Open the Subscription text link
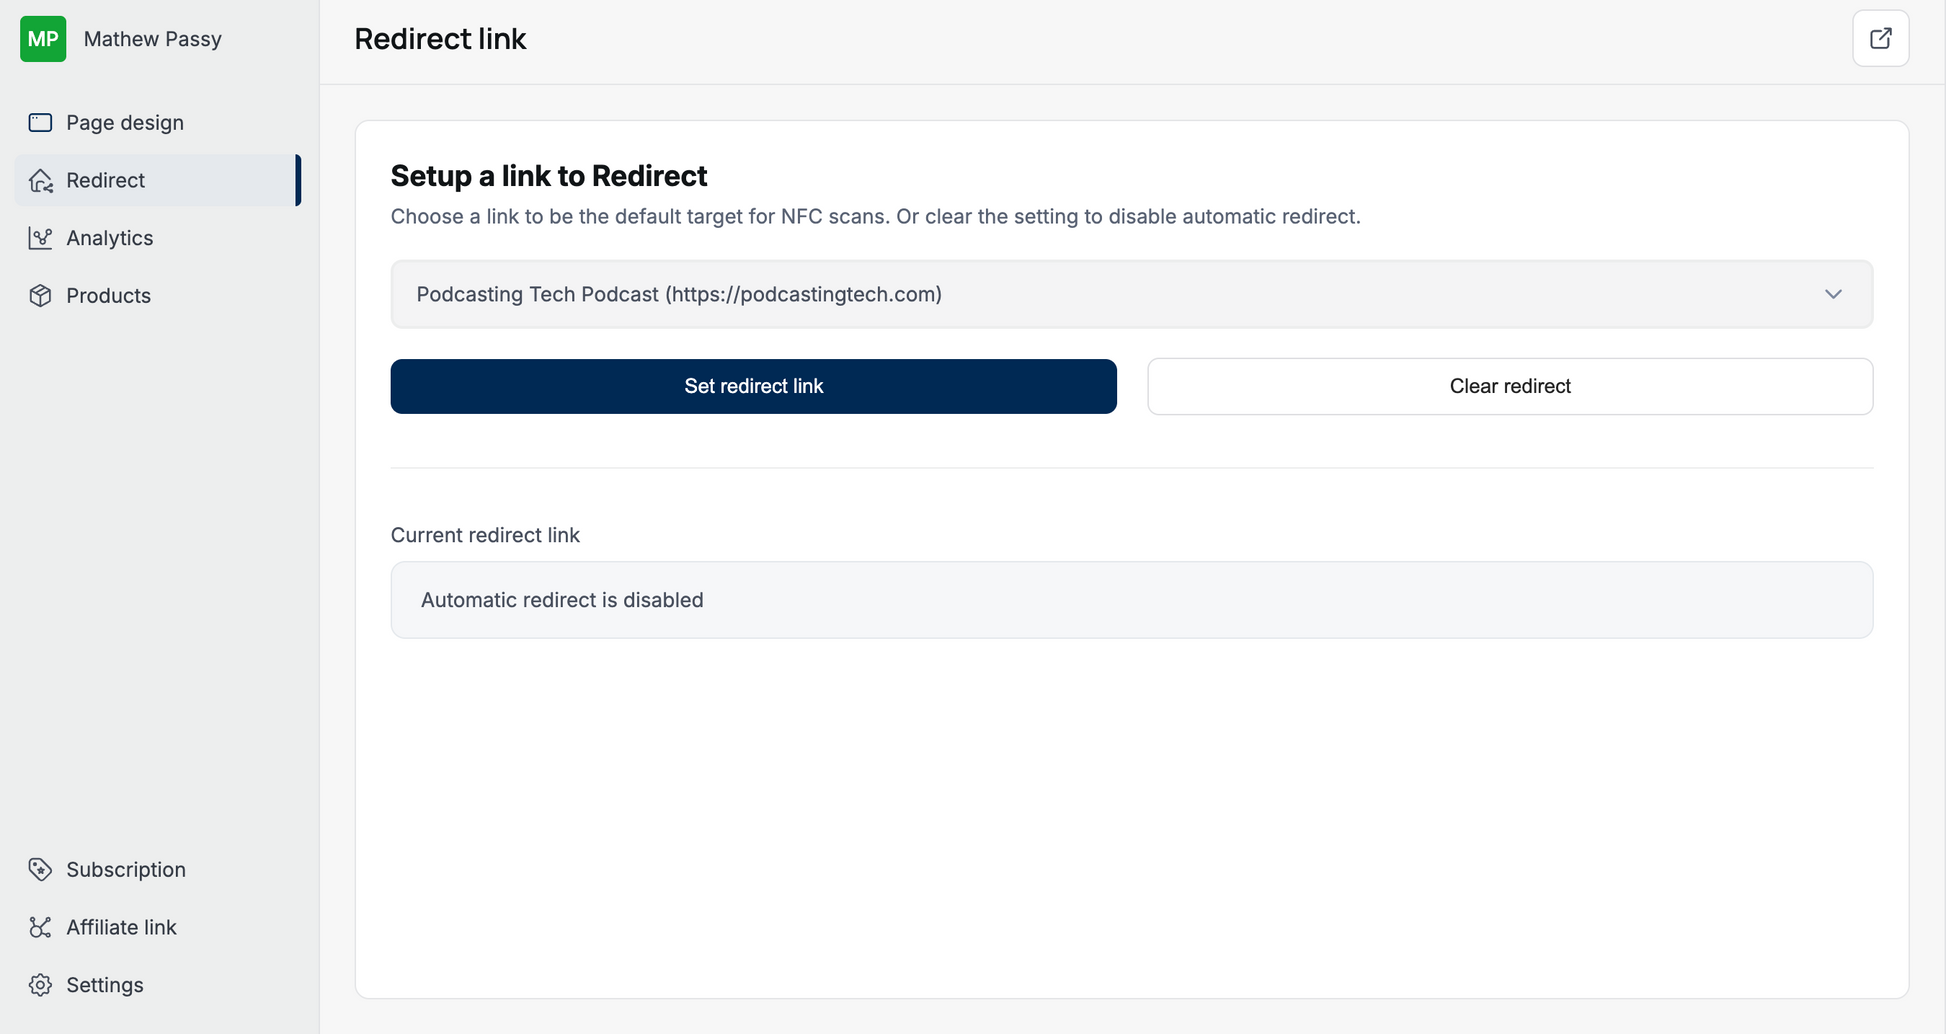This screenshot has width=1946, height=1034. click(126, 870)
